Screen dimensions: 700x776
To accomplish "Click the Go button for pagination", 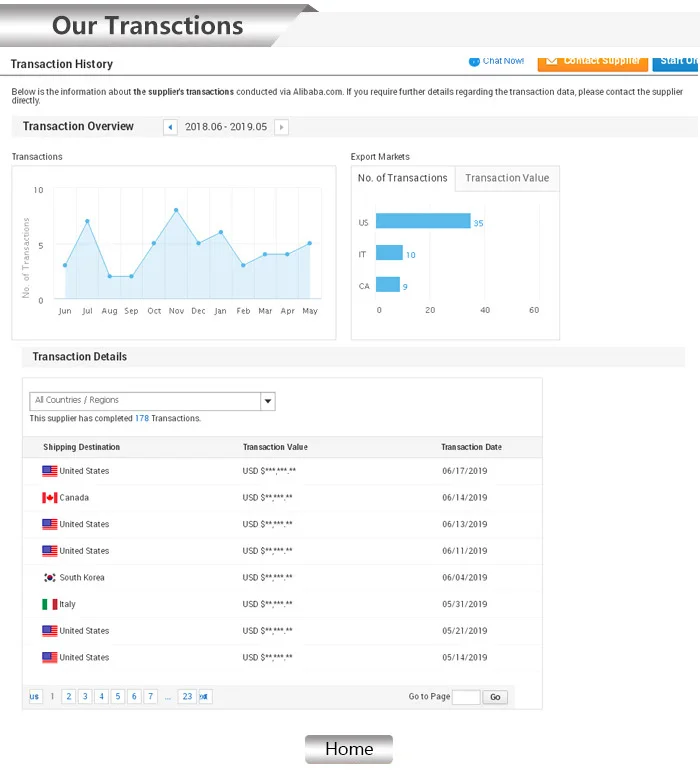I will 495,697.
